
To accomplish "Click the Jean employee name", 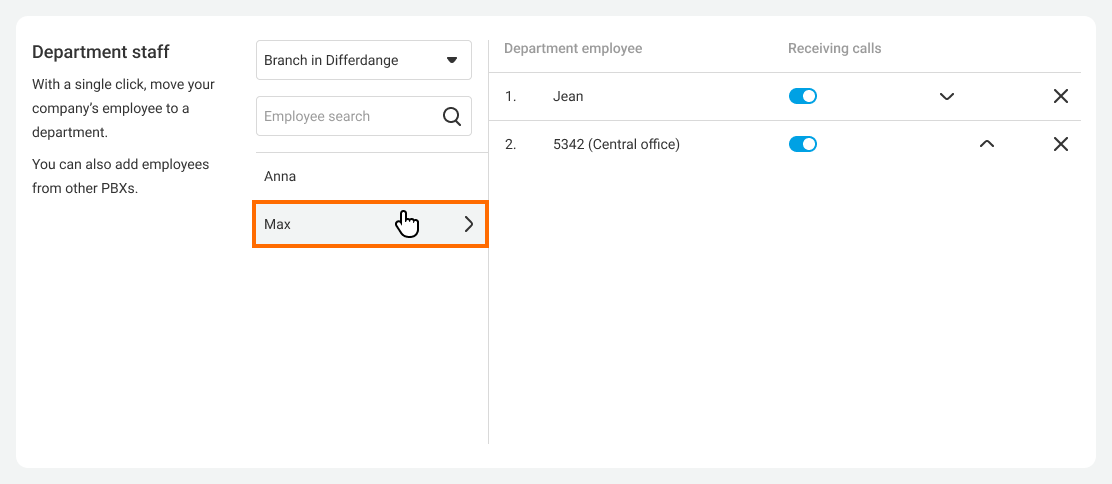I will point(568,96).
